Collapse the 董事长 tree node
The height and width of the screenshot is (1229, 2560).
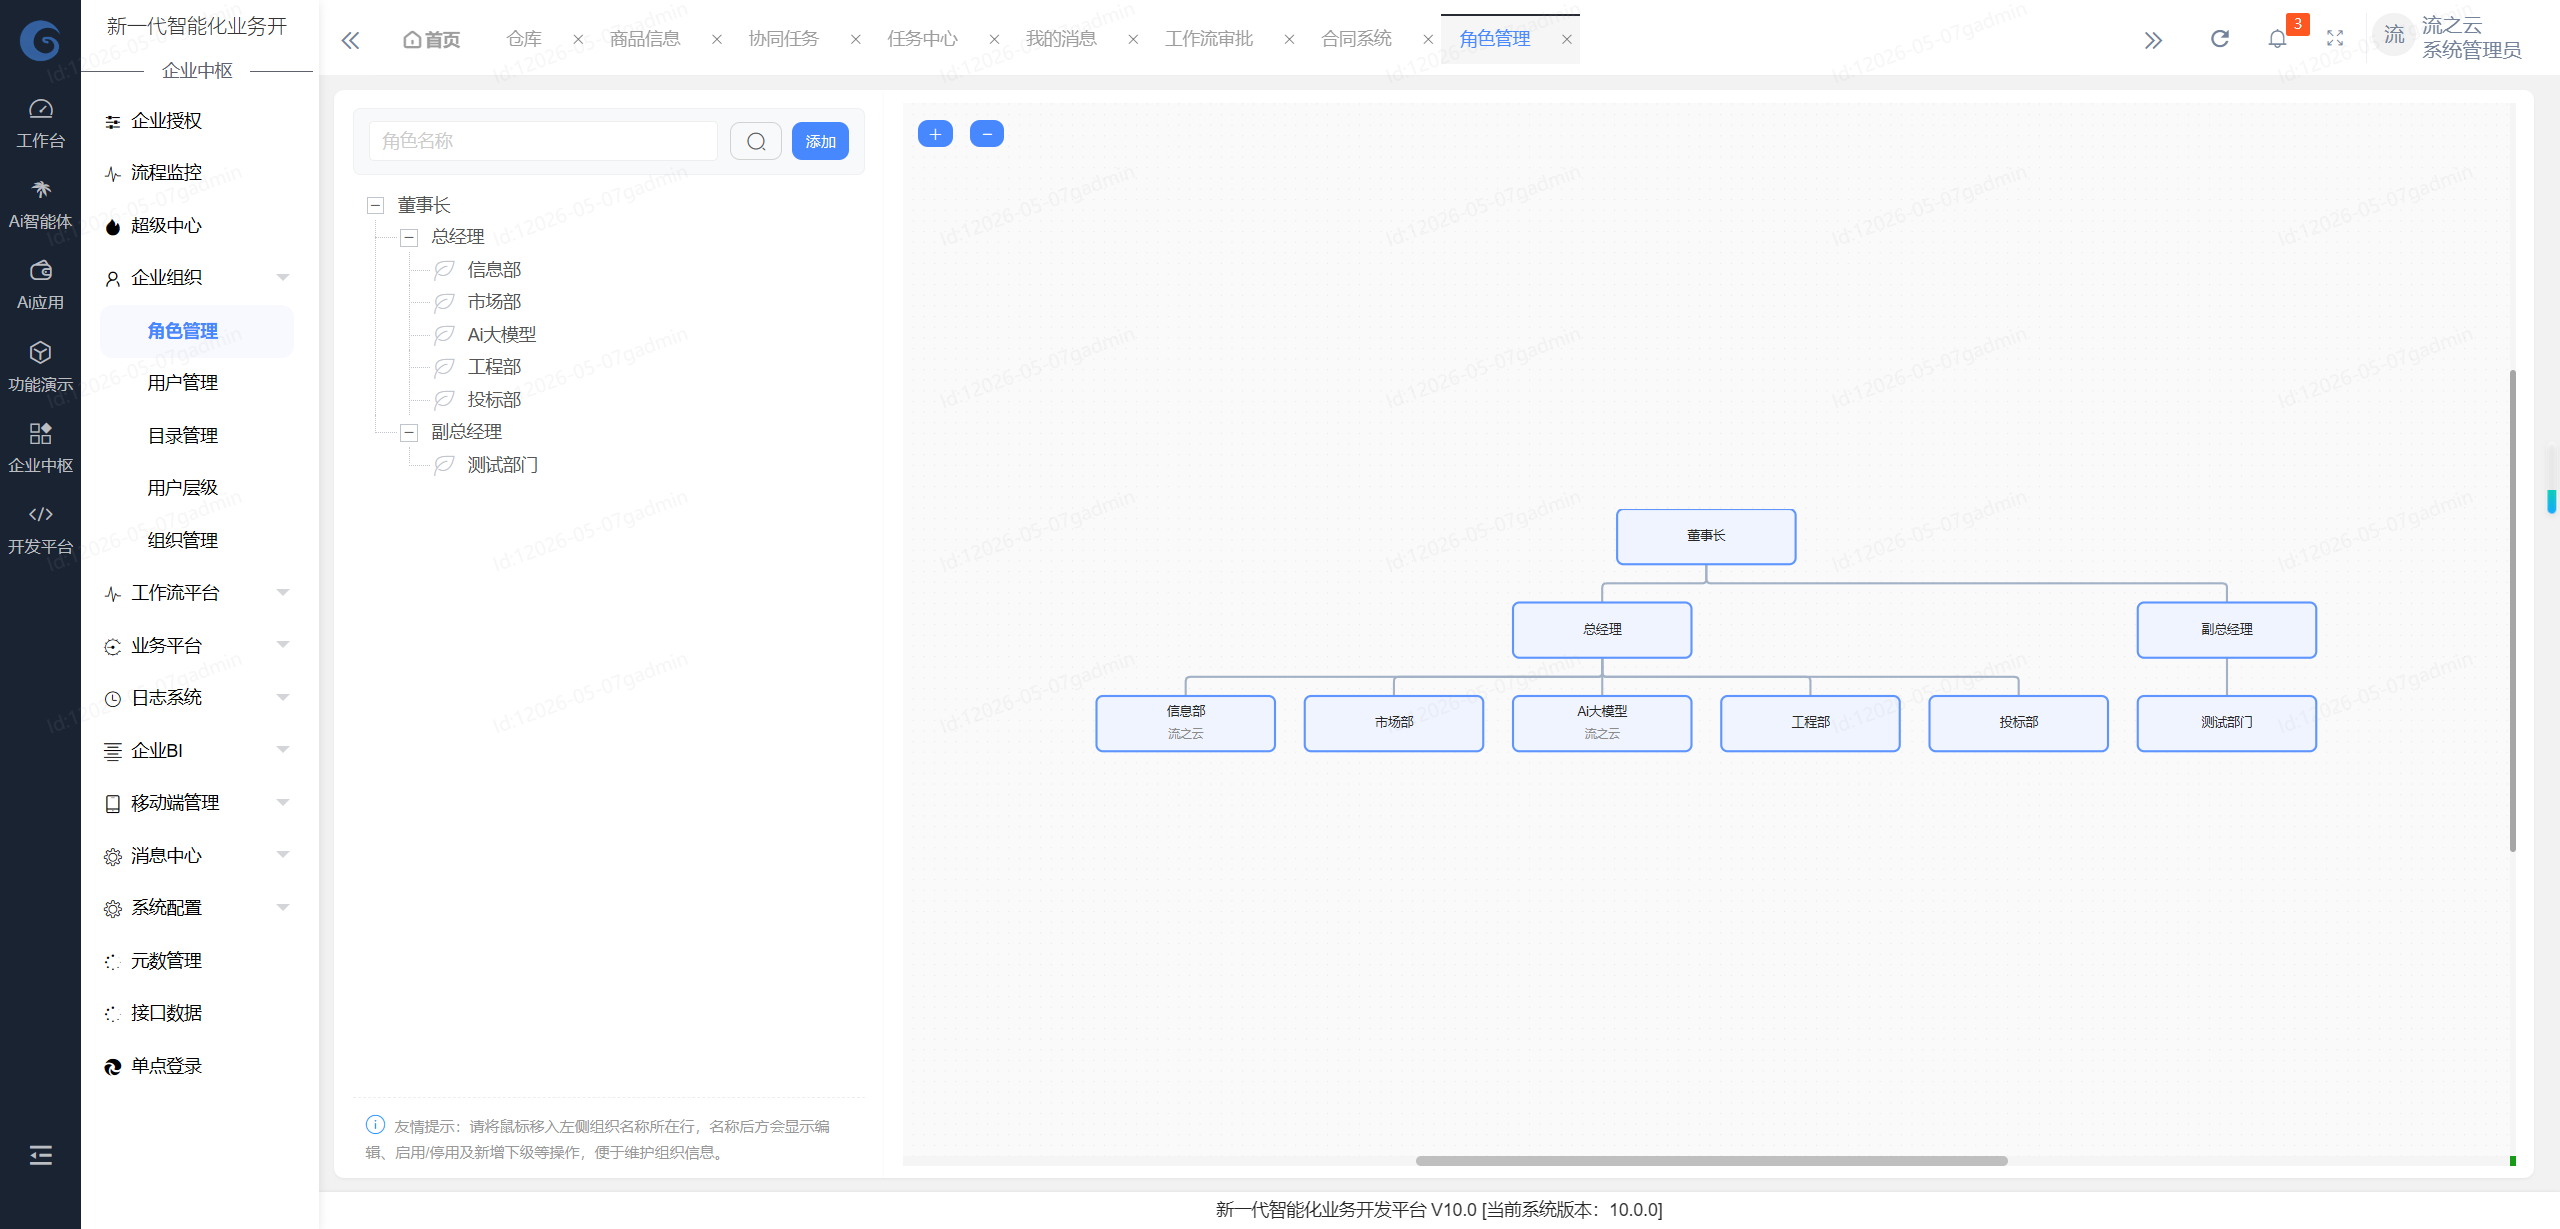point(376,206)
